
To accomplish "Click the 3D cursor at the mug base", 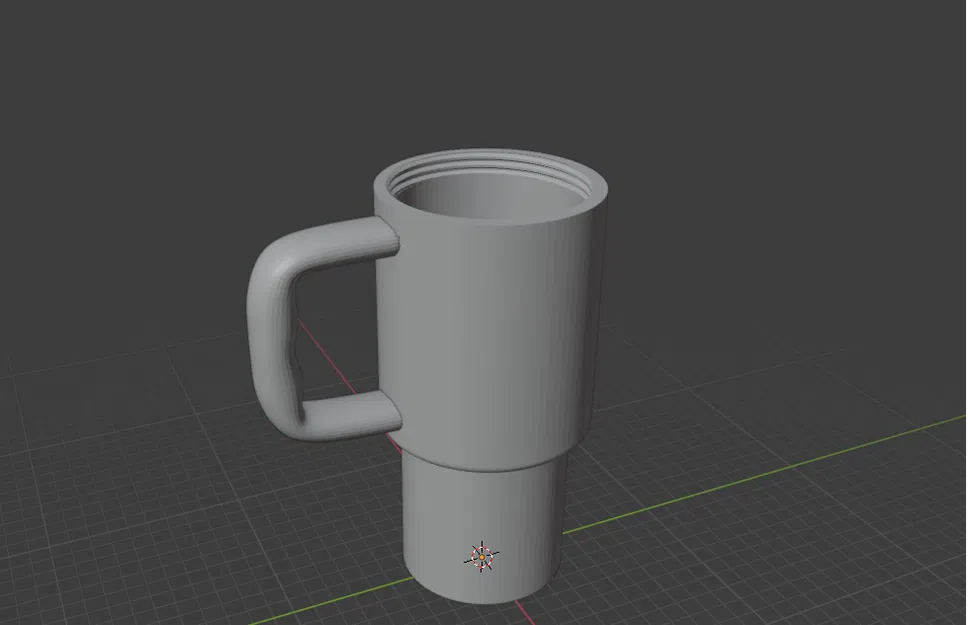I will 482,557.
